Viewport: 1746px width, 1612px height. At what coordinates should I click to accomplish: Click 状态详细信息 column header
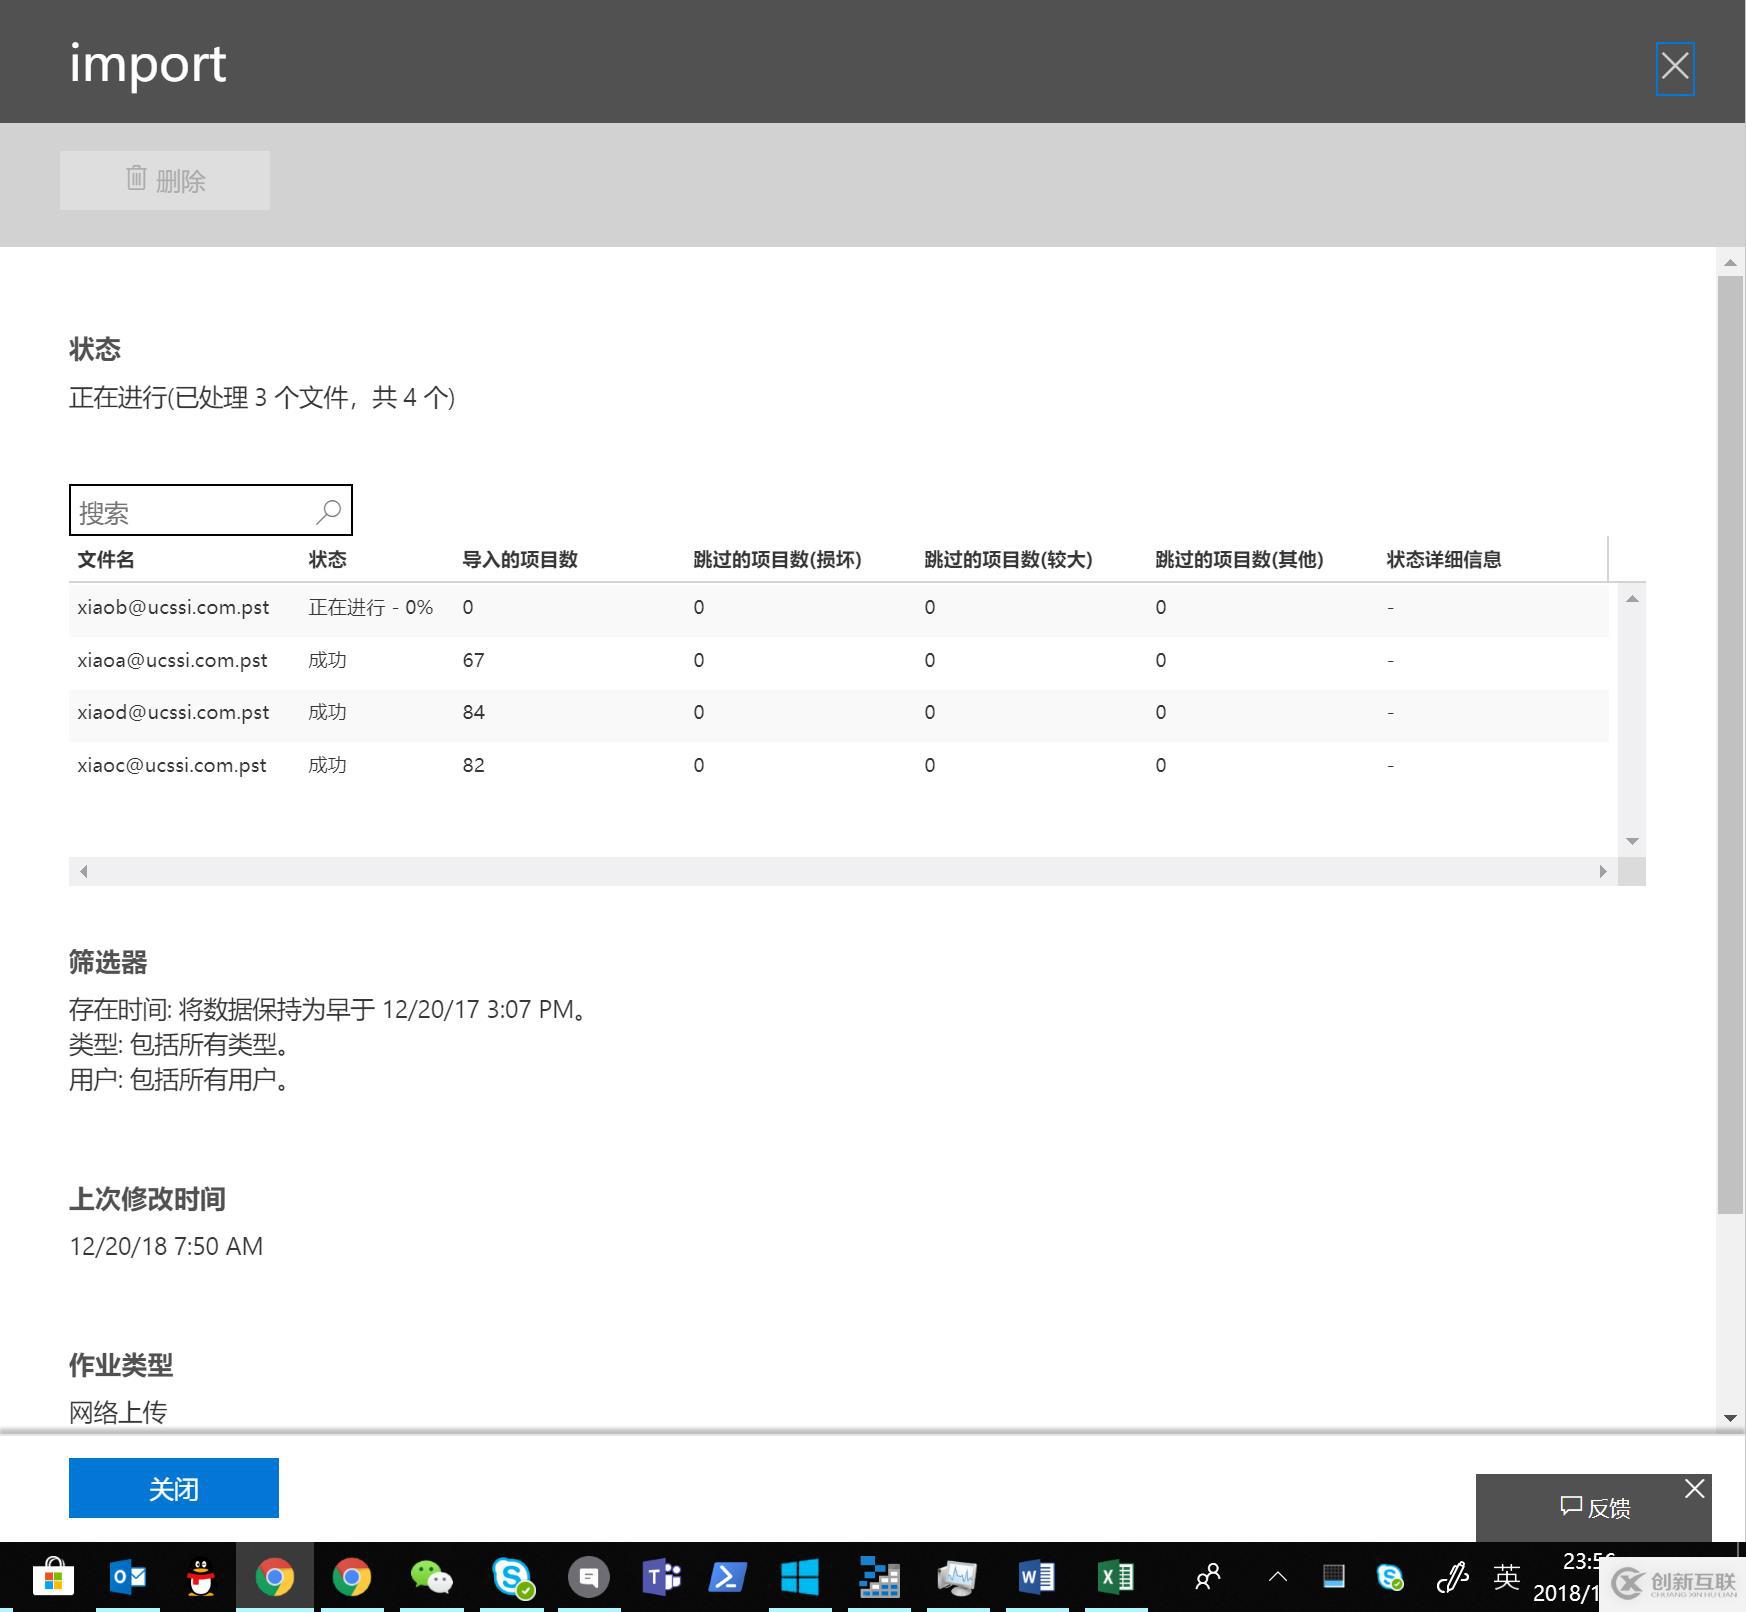(1444, 559)
